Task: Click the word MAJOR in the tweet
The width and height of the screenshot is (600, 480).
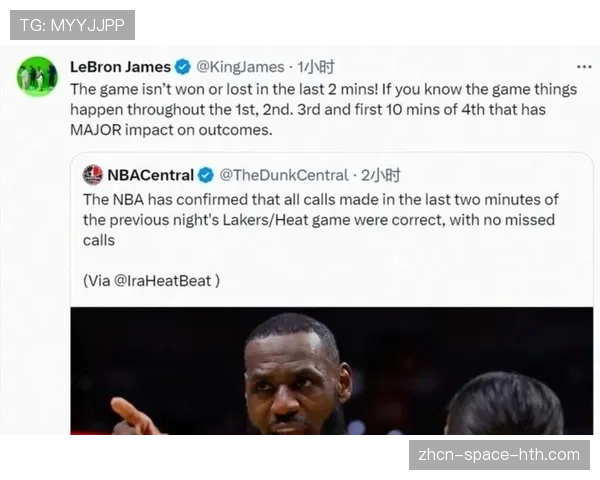Action: 96,130
